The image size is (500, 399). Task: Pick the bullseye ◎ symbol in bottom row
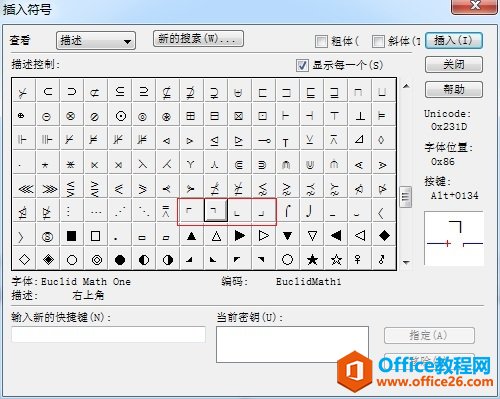tap(96, 259)
